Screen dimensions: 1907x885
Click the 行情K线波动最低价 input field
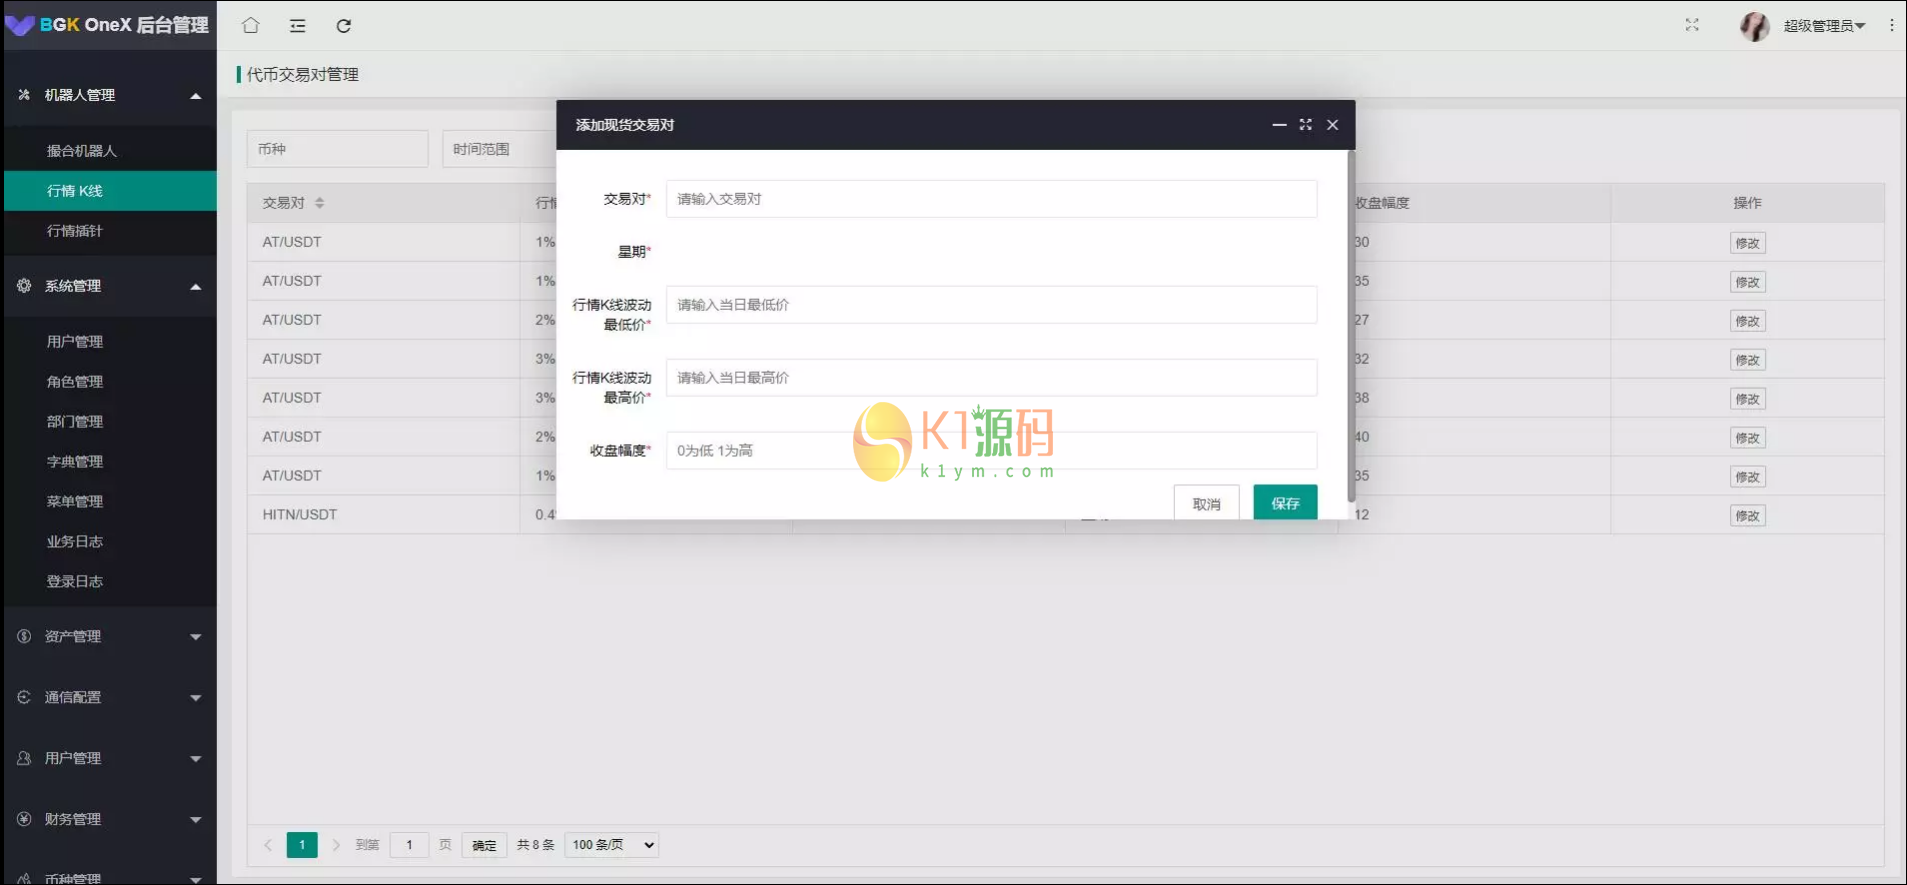point(992,305)
